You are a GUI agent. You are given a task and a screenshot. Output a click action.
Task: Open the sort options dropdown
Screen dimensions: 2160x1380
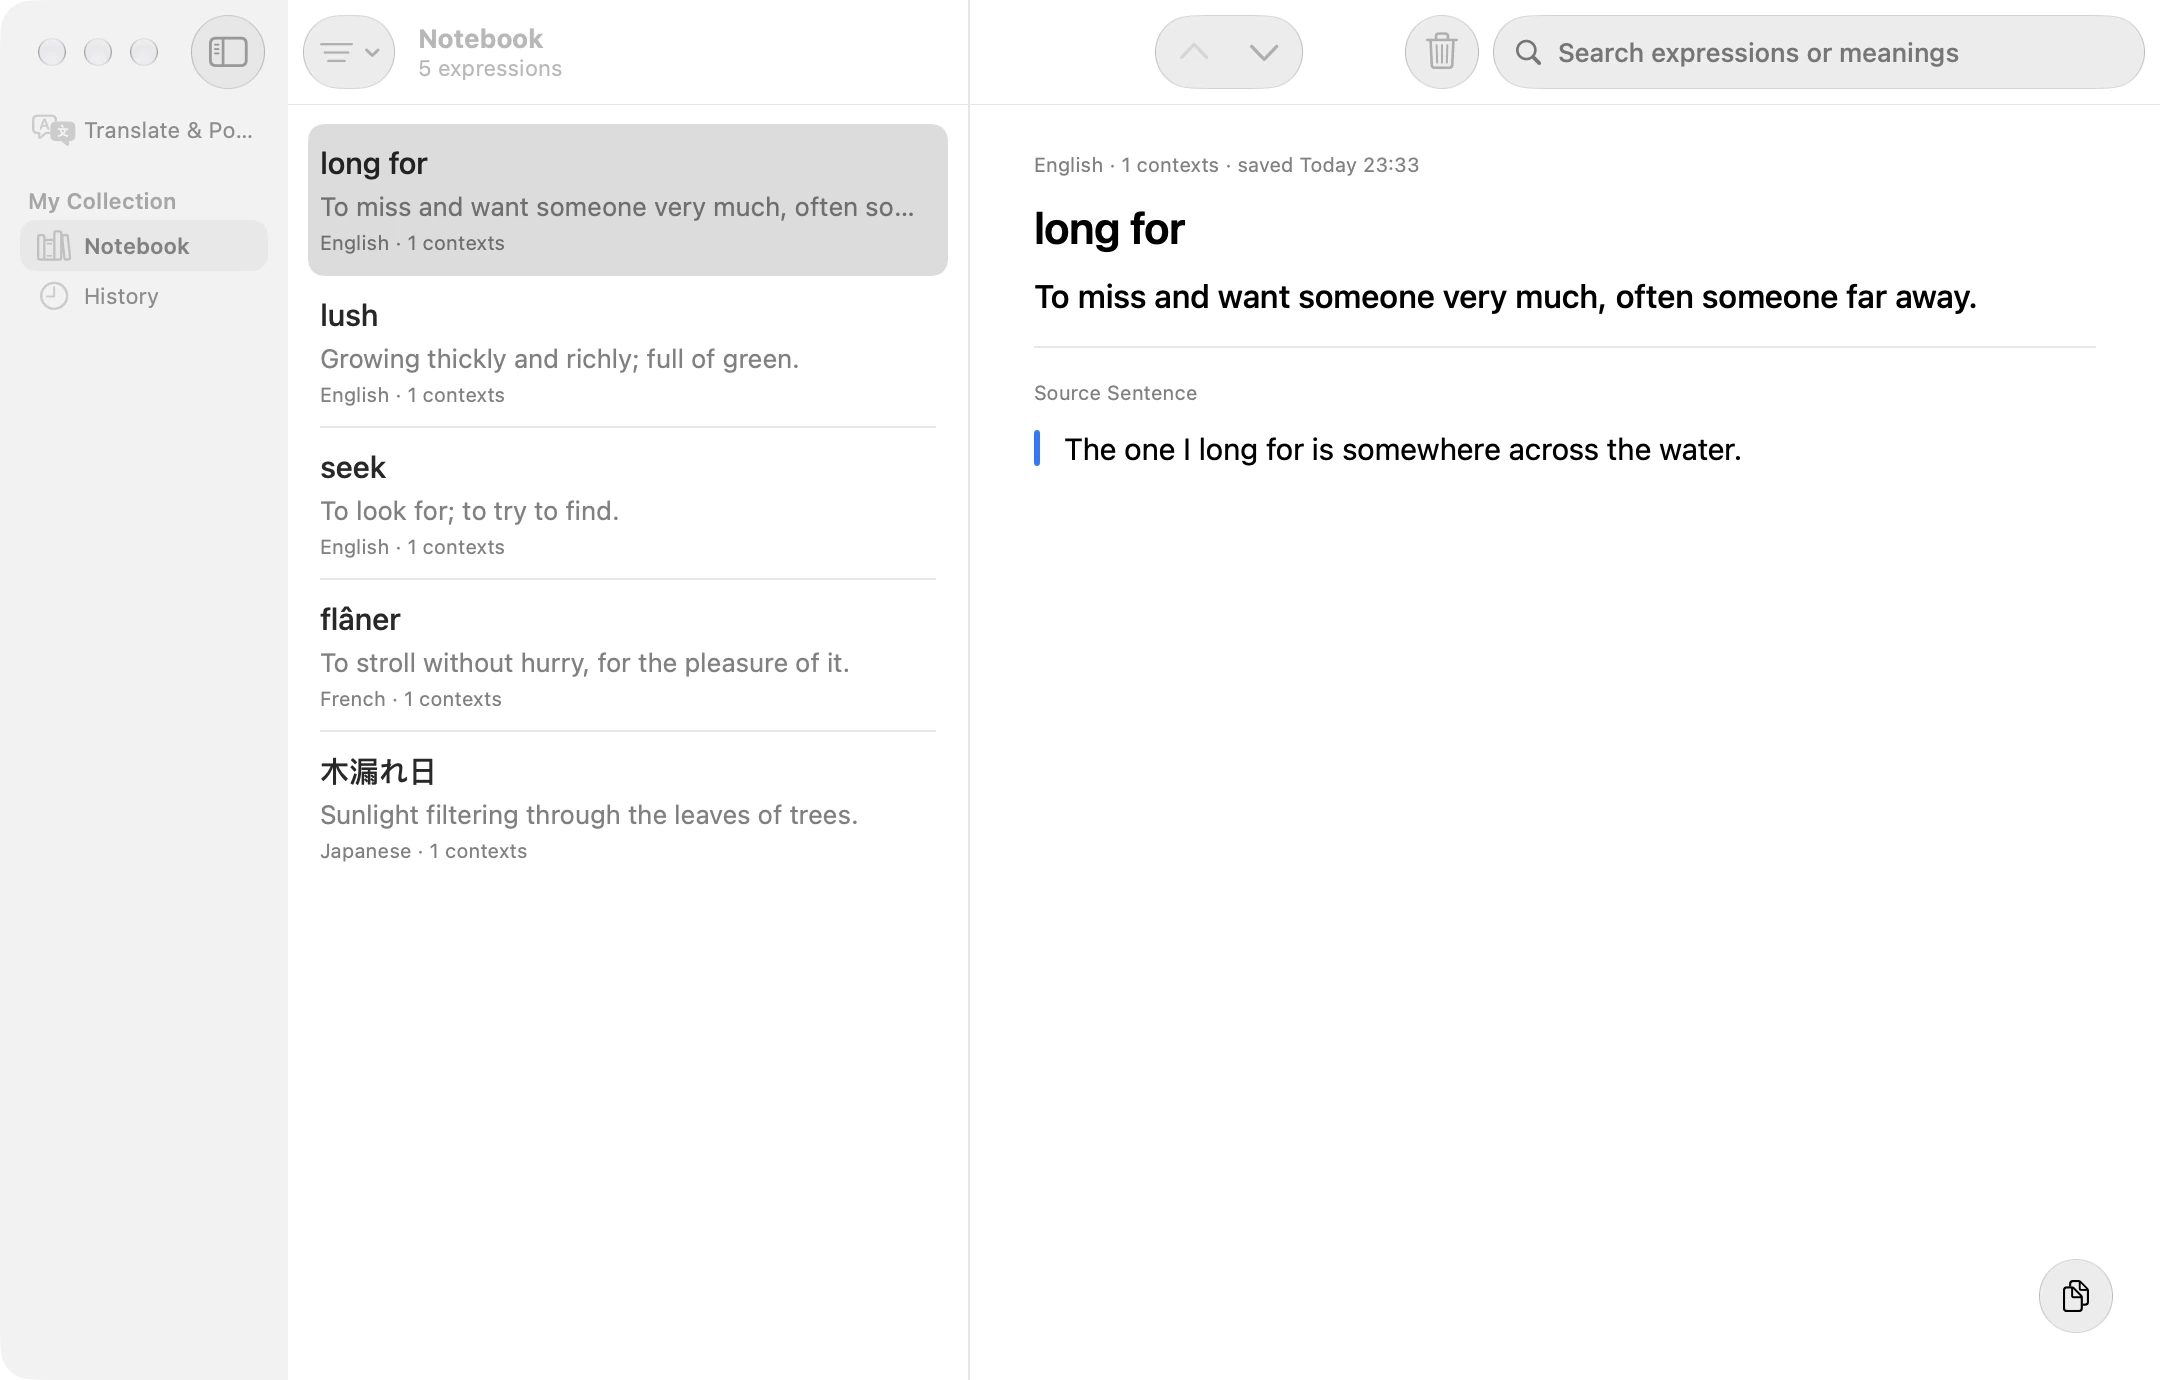(349, 52)
